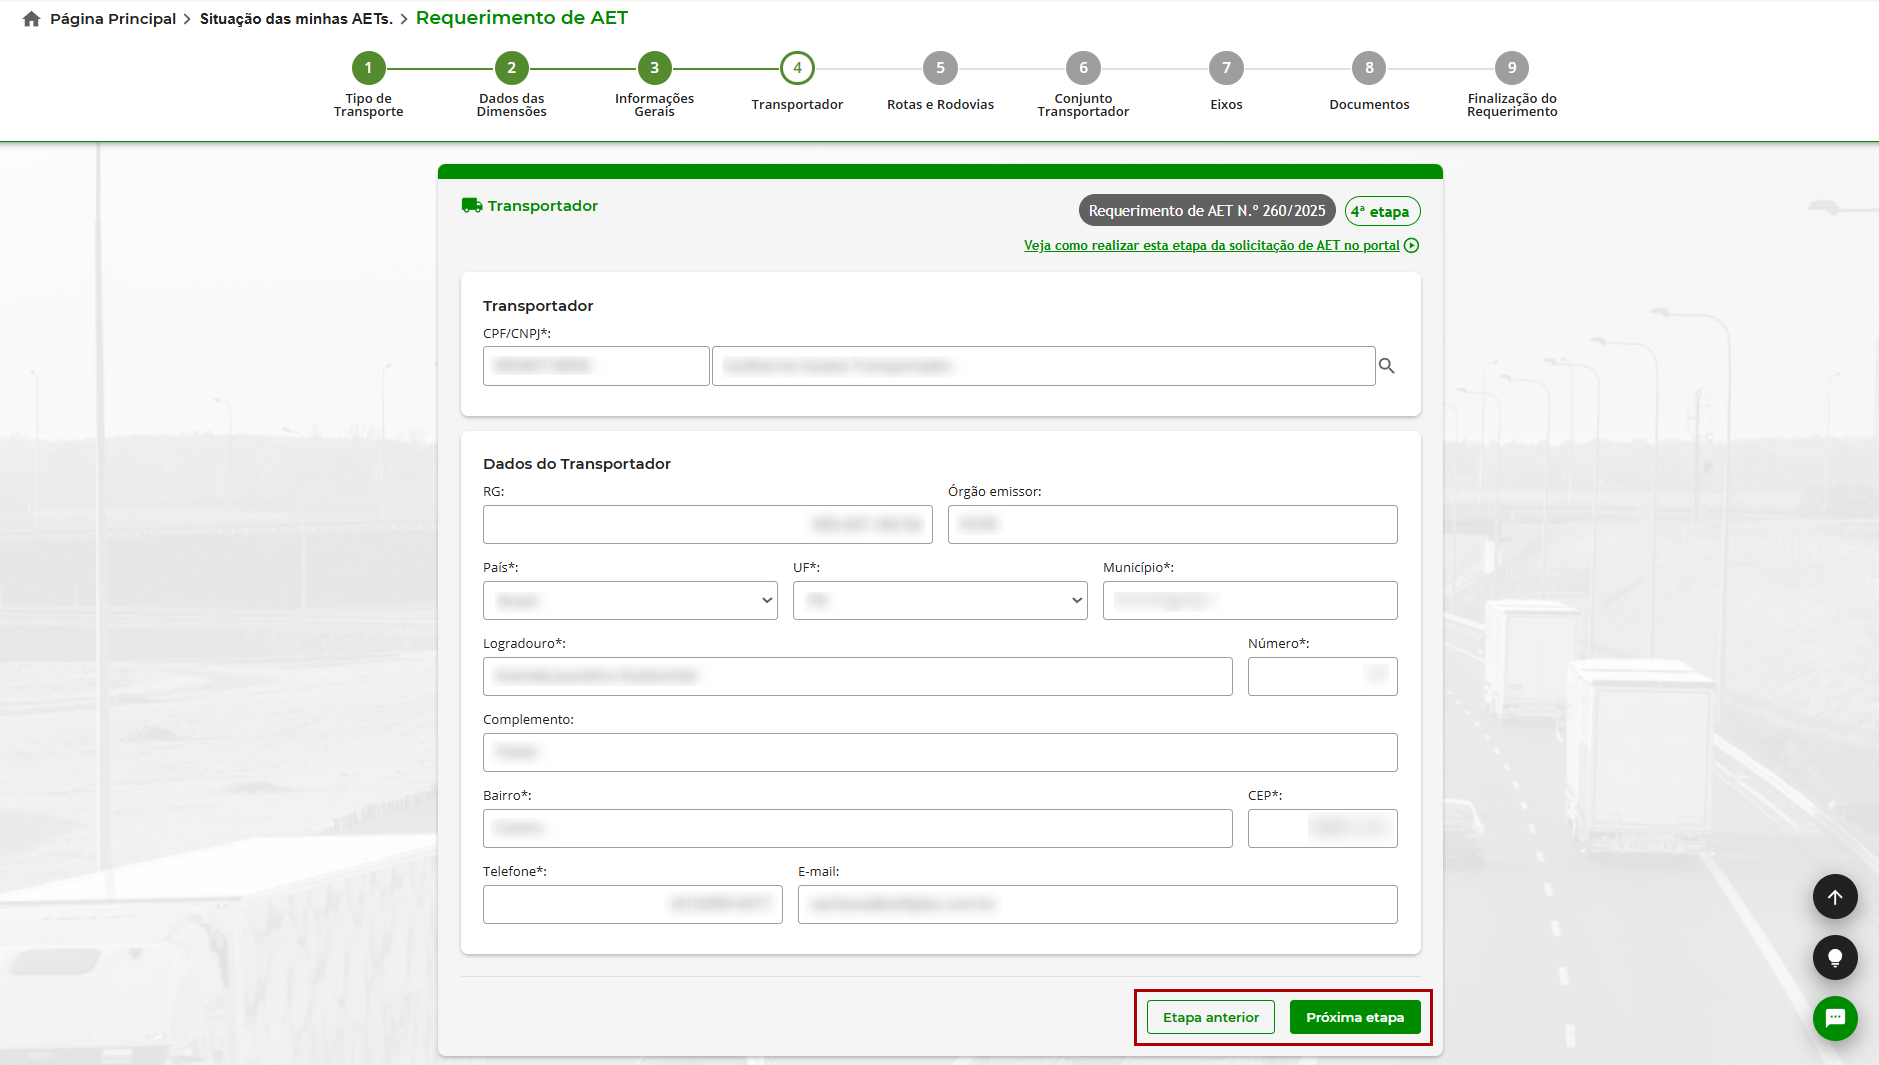Open the UF dropdown
Screen dimensions: 1879x1065
point(940,600)
